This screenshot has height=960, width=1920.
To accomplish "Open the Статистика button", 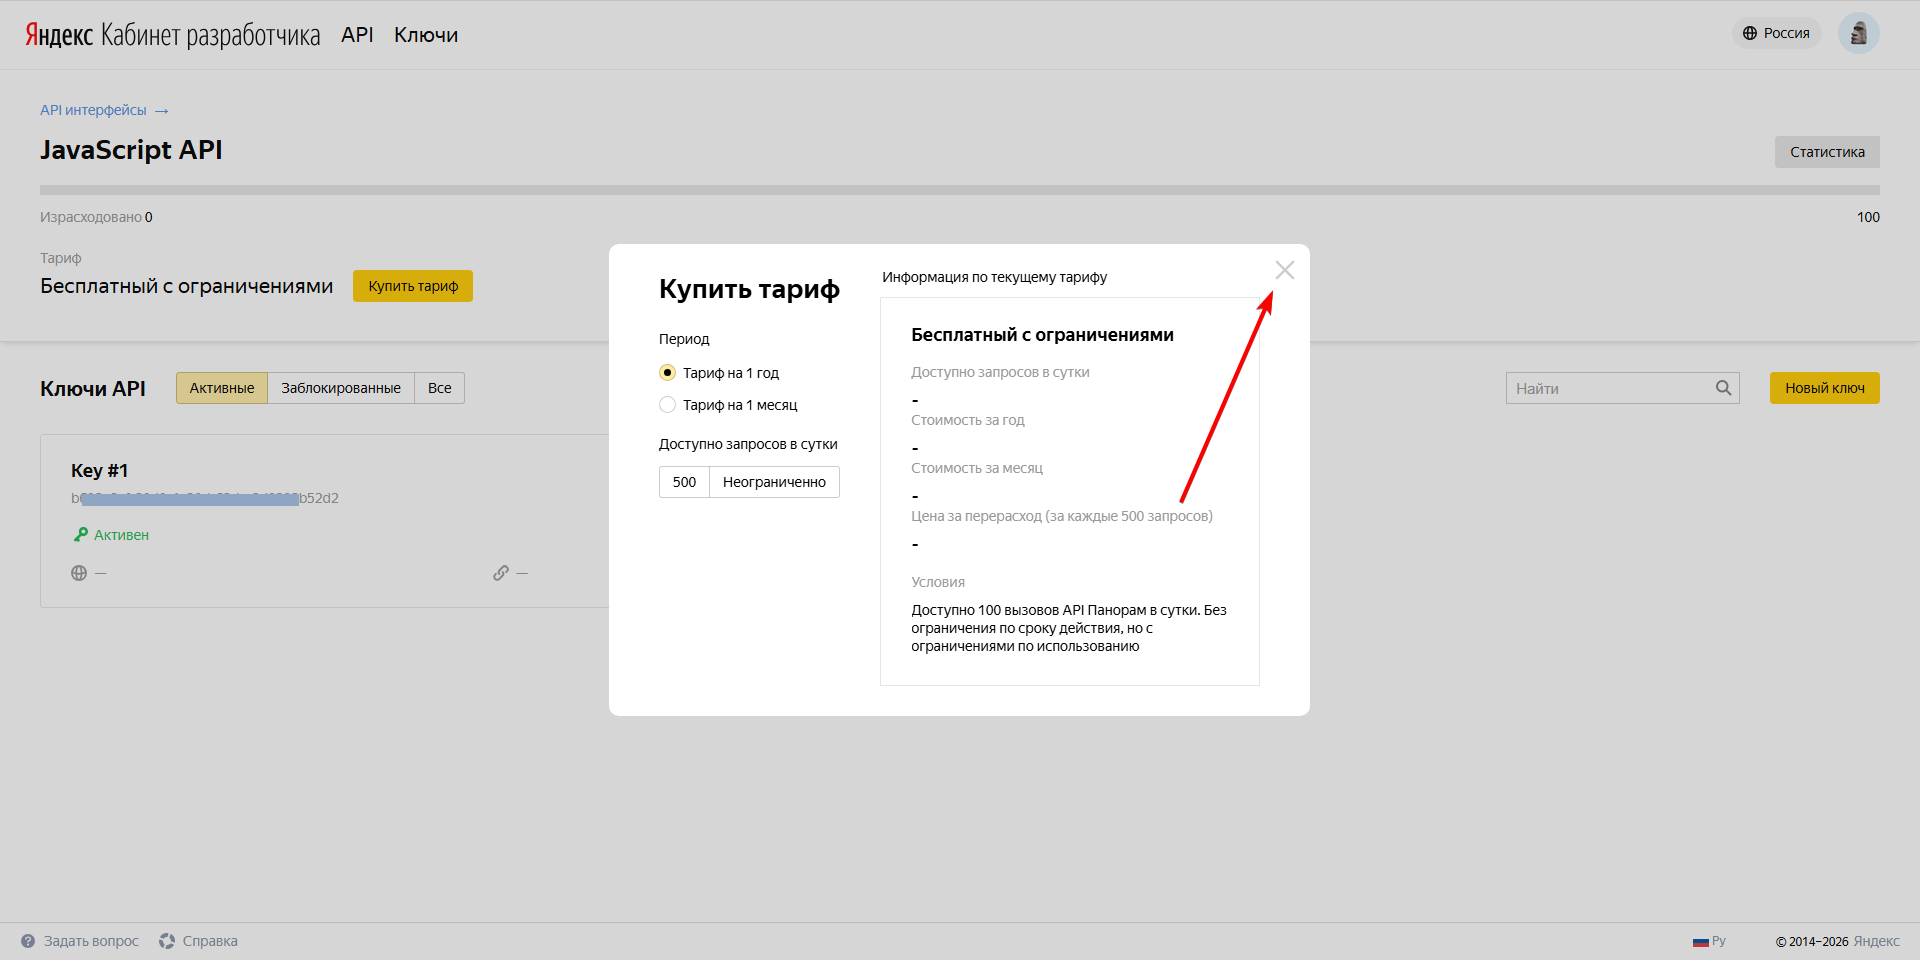I will (1827, 152).
